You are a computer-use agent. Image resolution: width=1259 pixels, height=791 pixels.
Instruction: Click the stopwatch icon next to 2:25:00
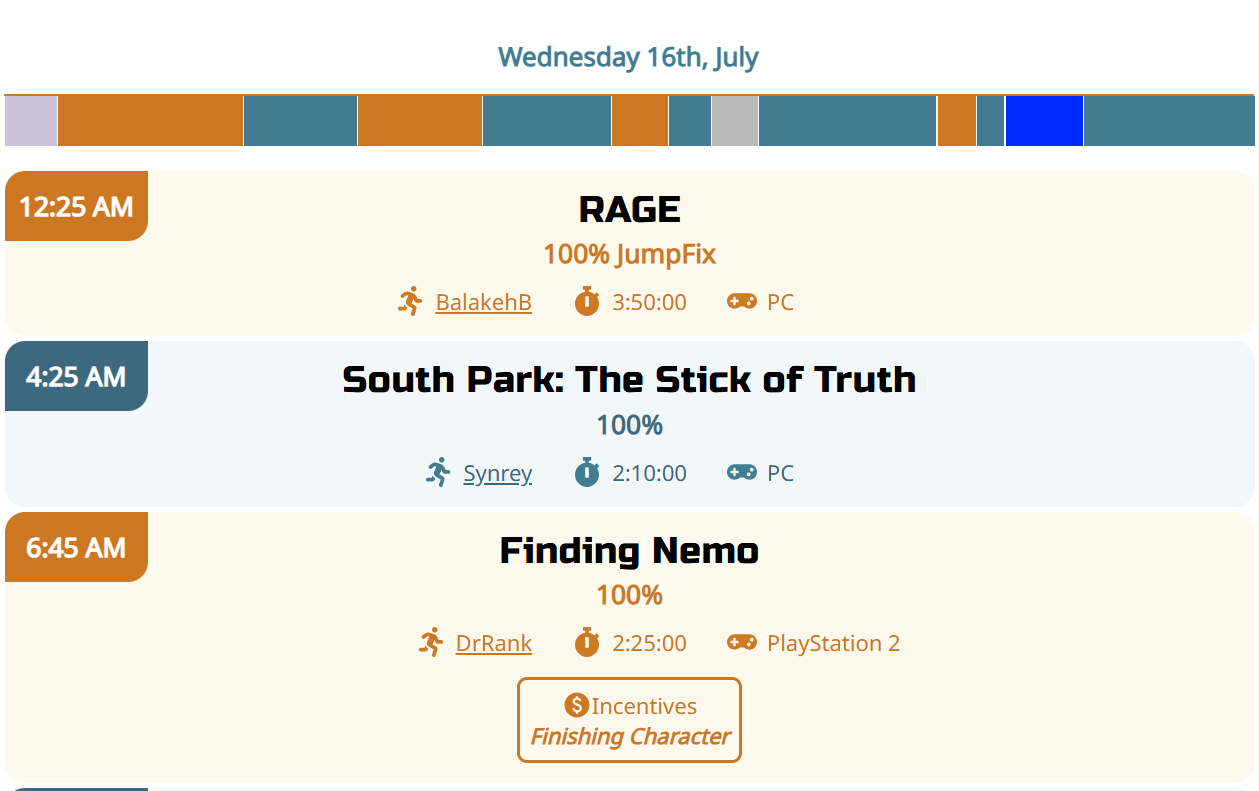tap(587, 643)
